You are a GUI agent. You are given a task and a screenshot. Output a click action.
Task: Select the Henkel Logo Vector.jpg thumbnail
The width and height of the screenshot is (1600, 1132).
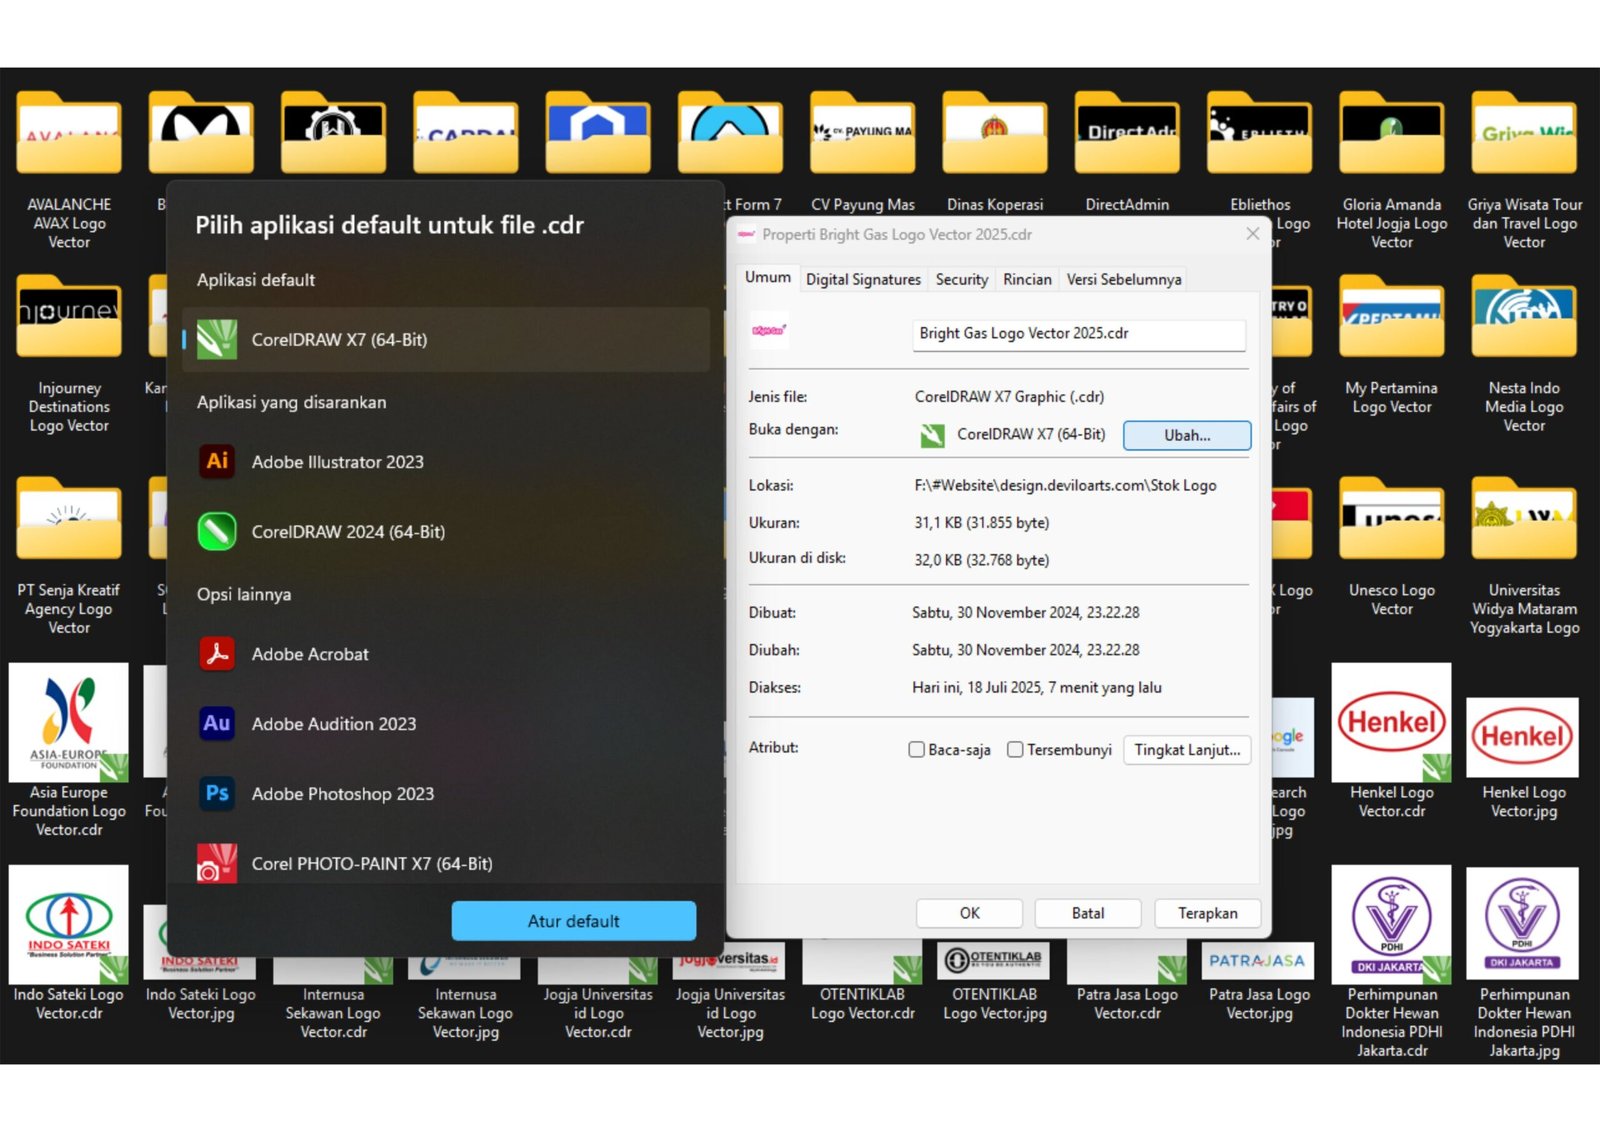click(x=1522, y=738)
